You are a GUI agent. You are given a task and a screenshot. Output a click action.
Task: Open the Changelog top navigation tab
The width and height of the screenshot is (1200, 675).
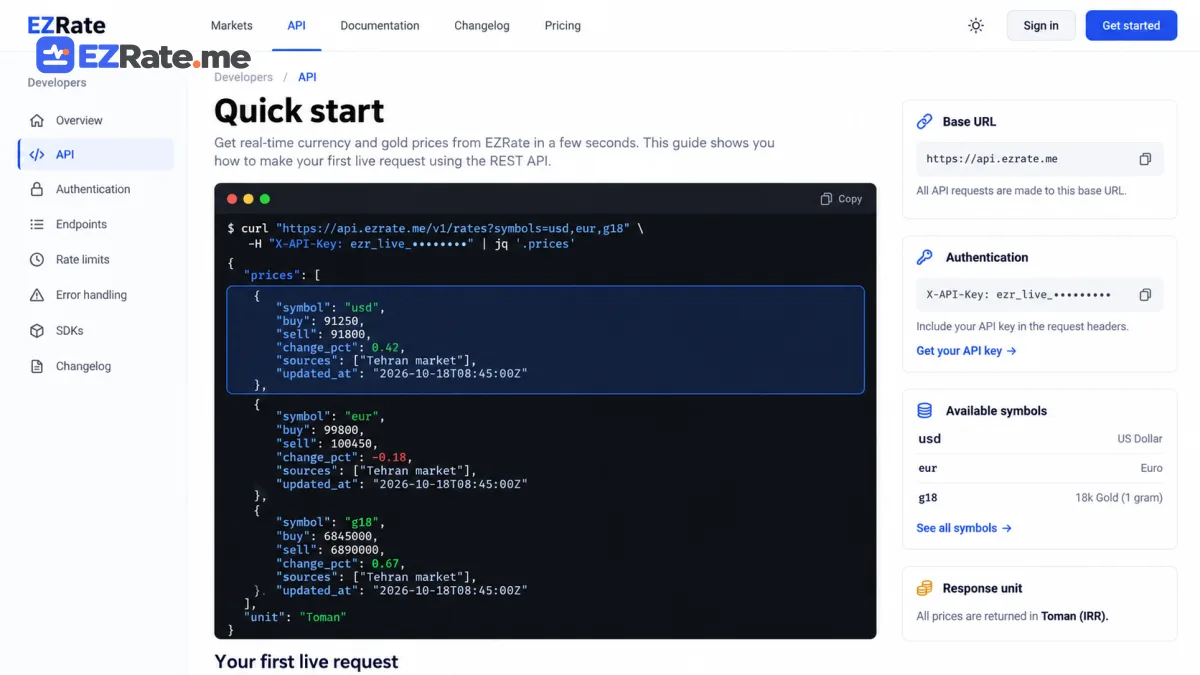(482, 26)
